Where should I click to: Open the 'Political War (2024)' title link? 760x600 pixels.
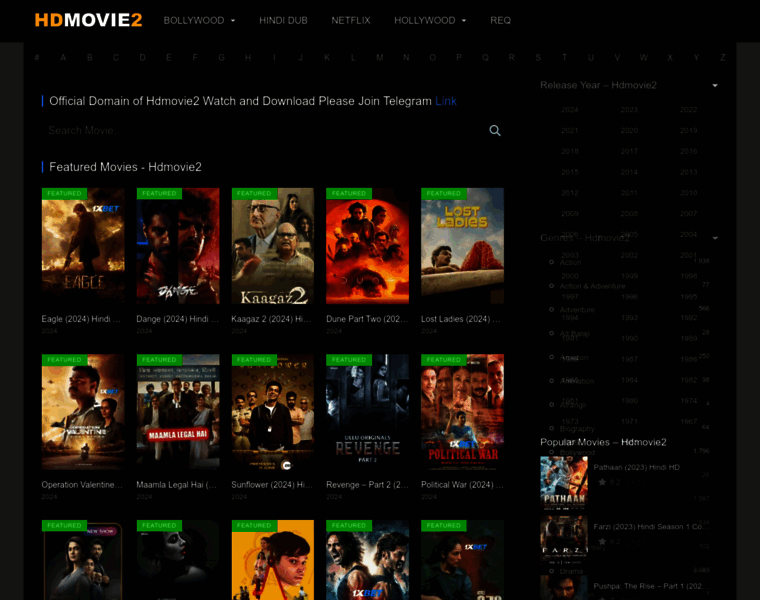462,485
